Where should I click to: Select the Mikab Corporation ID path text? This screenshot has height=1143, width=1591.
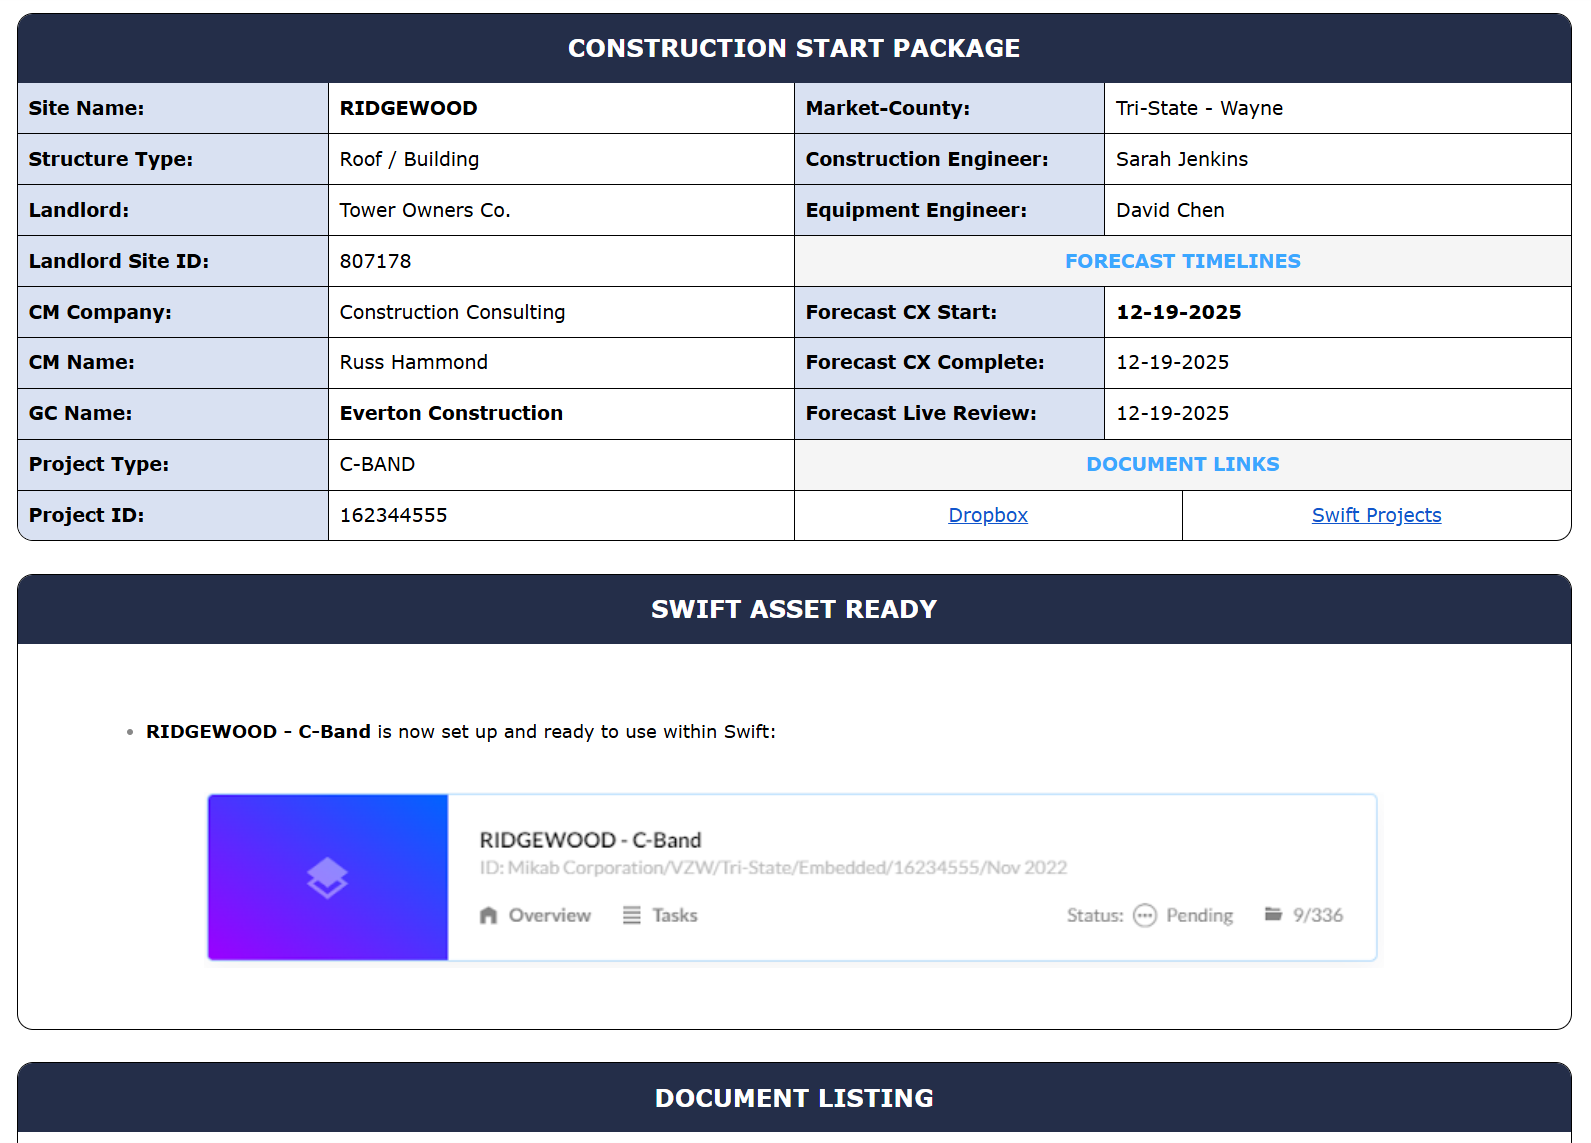tap(773, 867)
